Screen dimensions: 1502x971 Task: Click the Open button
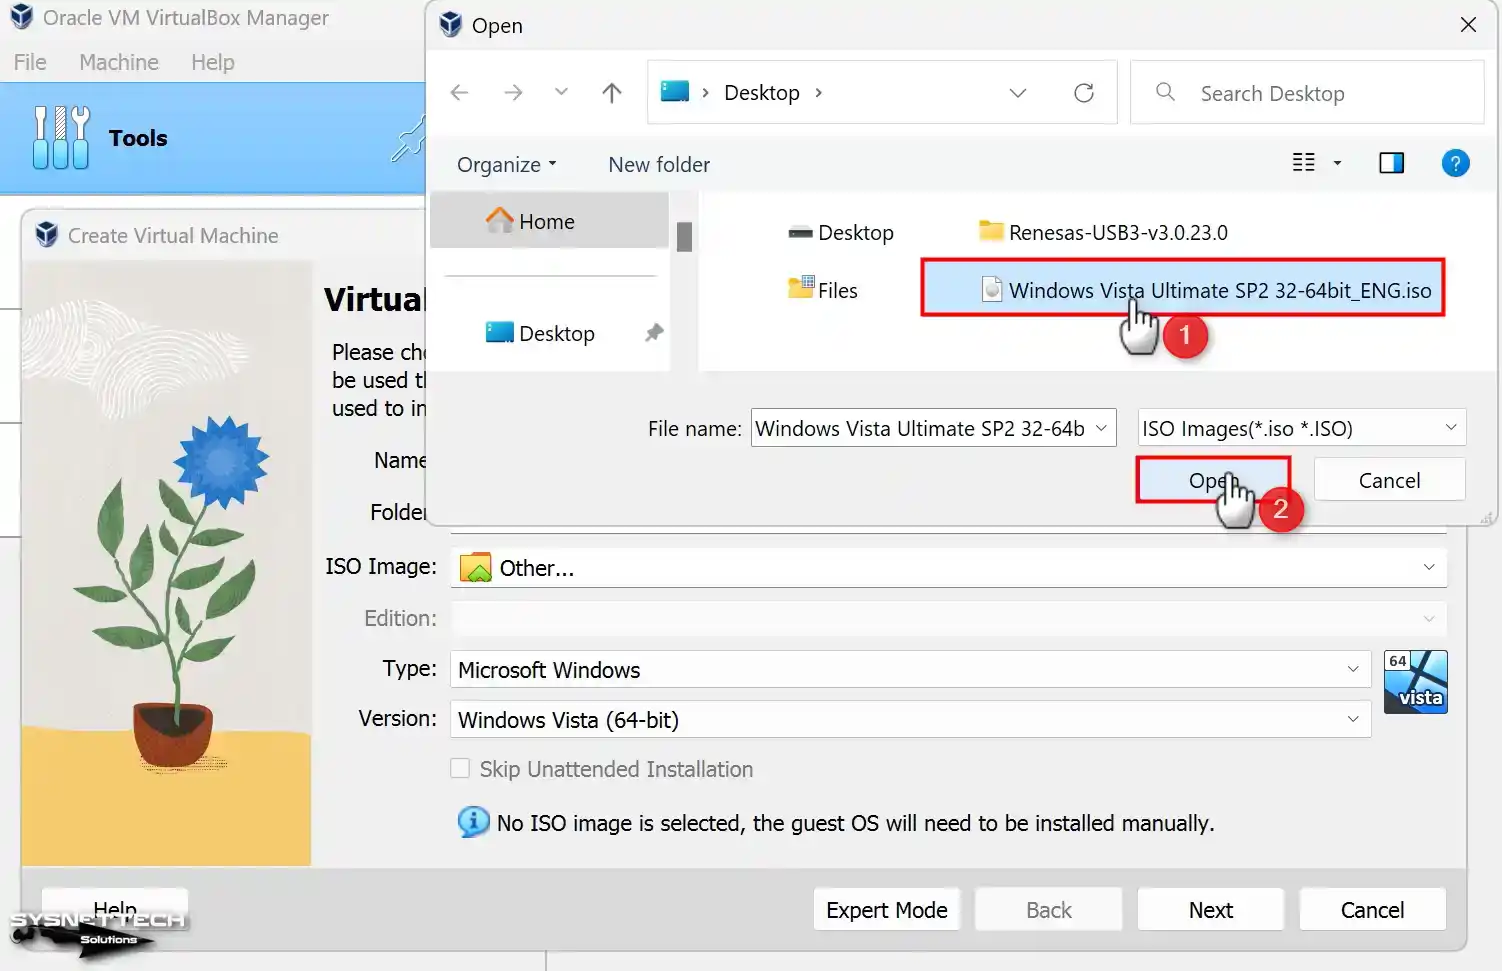coord(1212,480)
